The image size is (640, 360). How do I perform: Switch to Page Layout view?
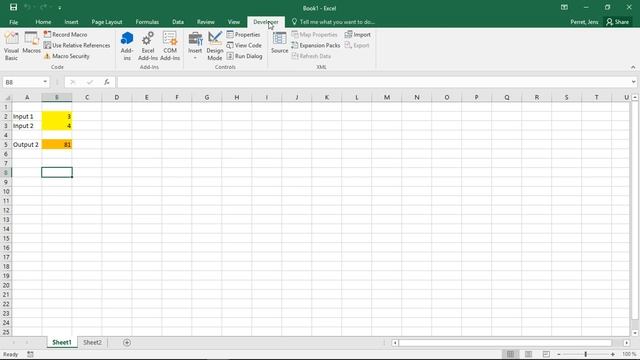(528, 354)
